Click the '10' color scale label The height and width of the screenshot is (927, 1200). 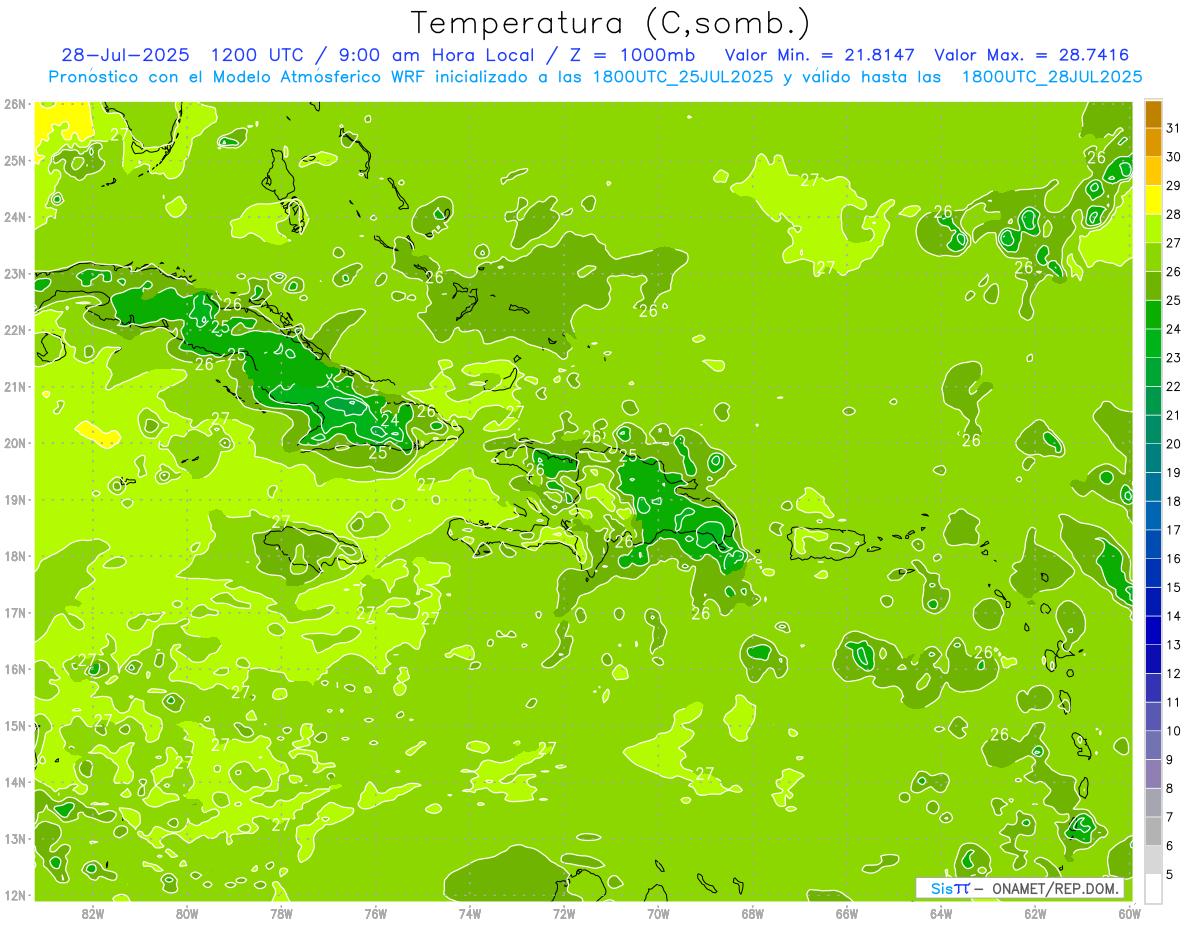pos(1174,731)
